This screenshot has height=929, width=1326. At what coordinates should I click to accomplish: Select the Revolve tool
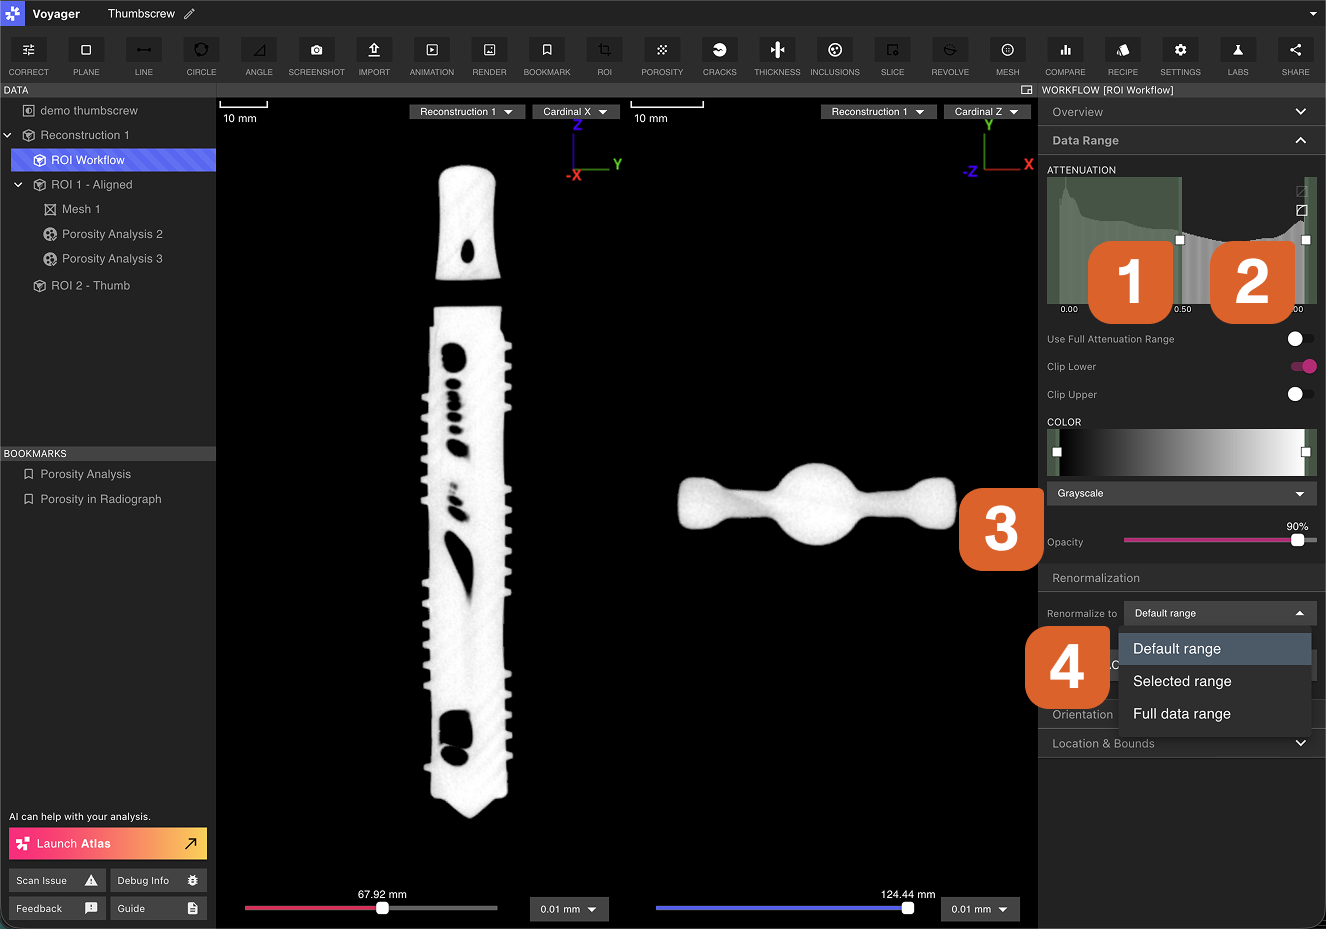(950, 57)
